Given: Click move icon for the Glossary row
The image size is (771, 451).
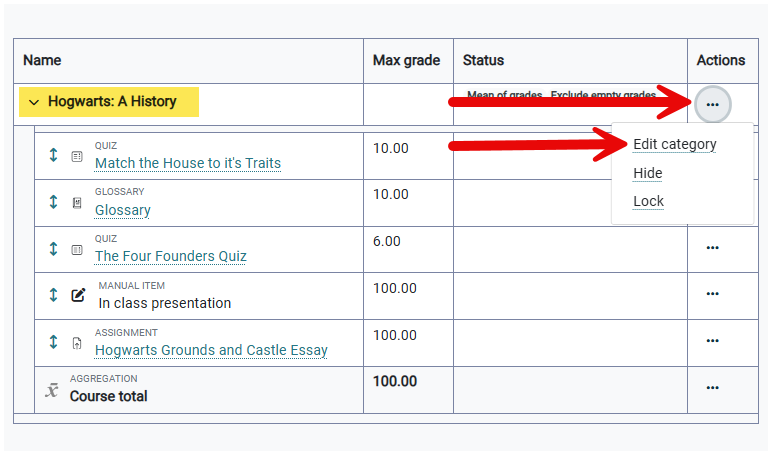Looking at the screenshot, I should 54,202.
